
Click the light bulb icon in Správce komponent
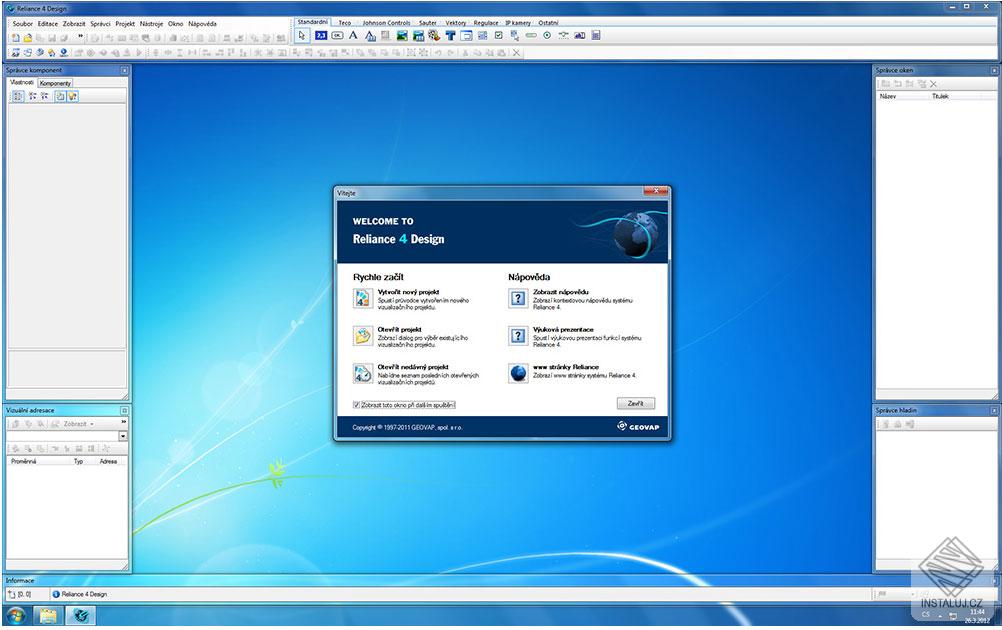point(72,96)
